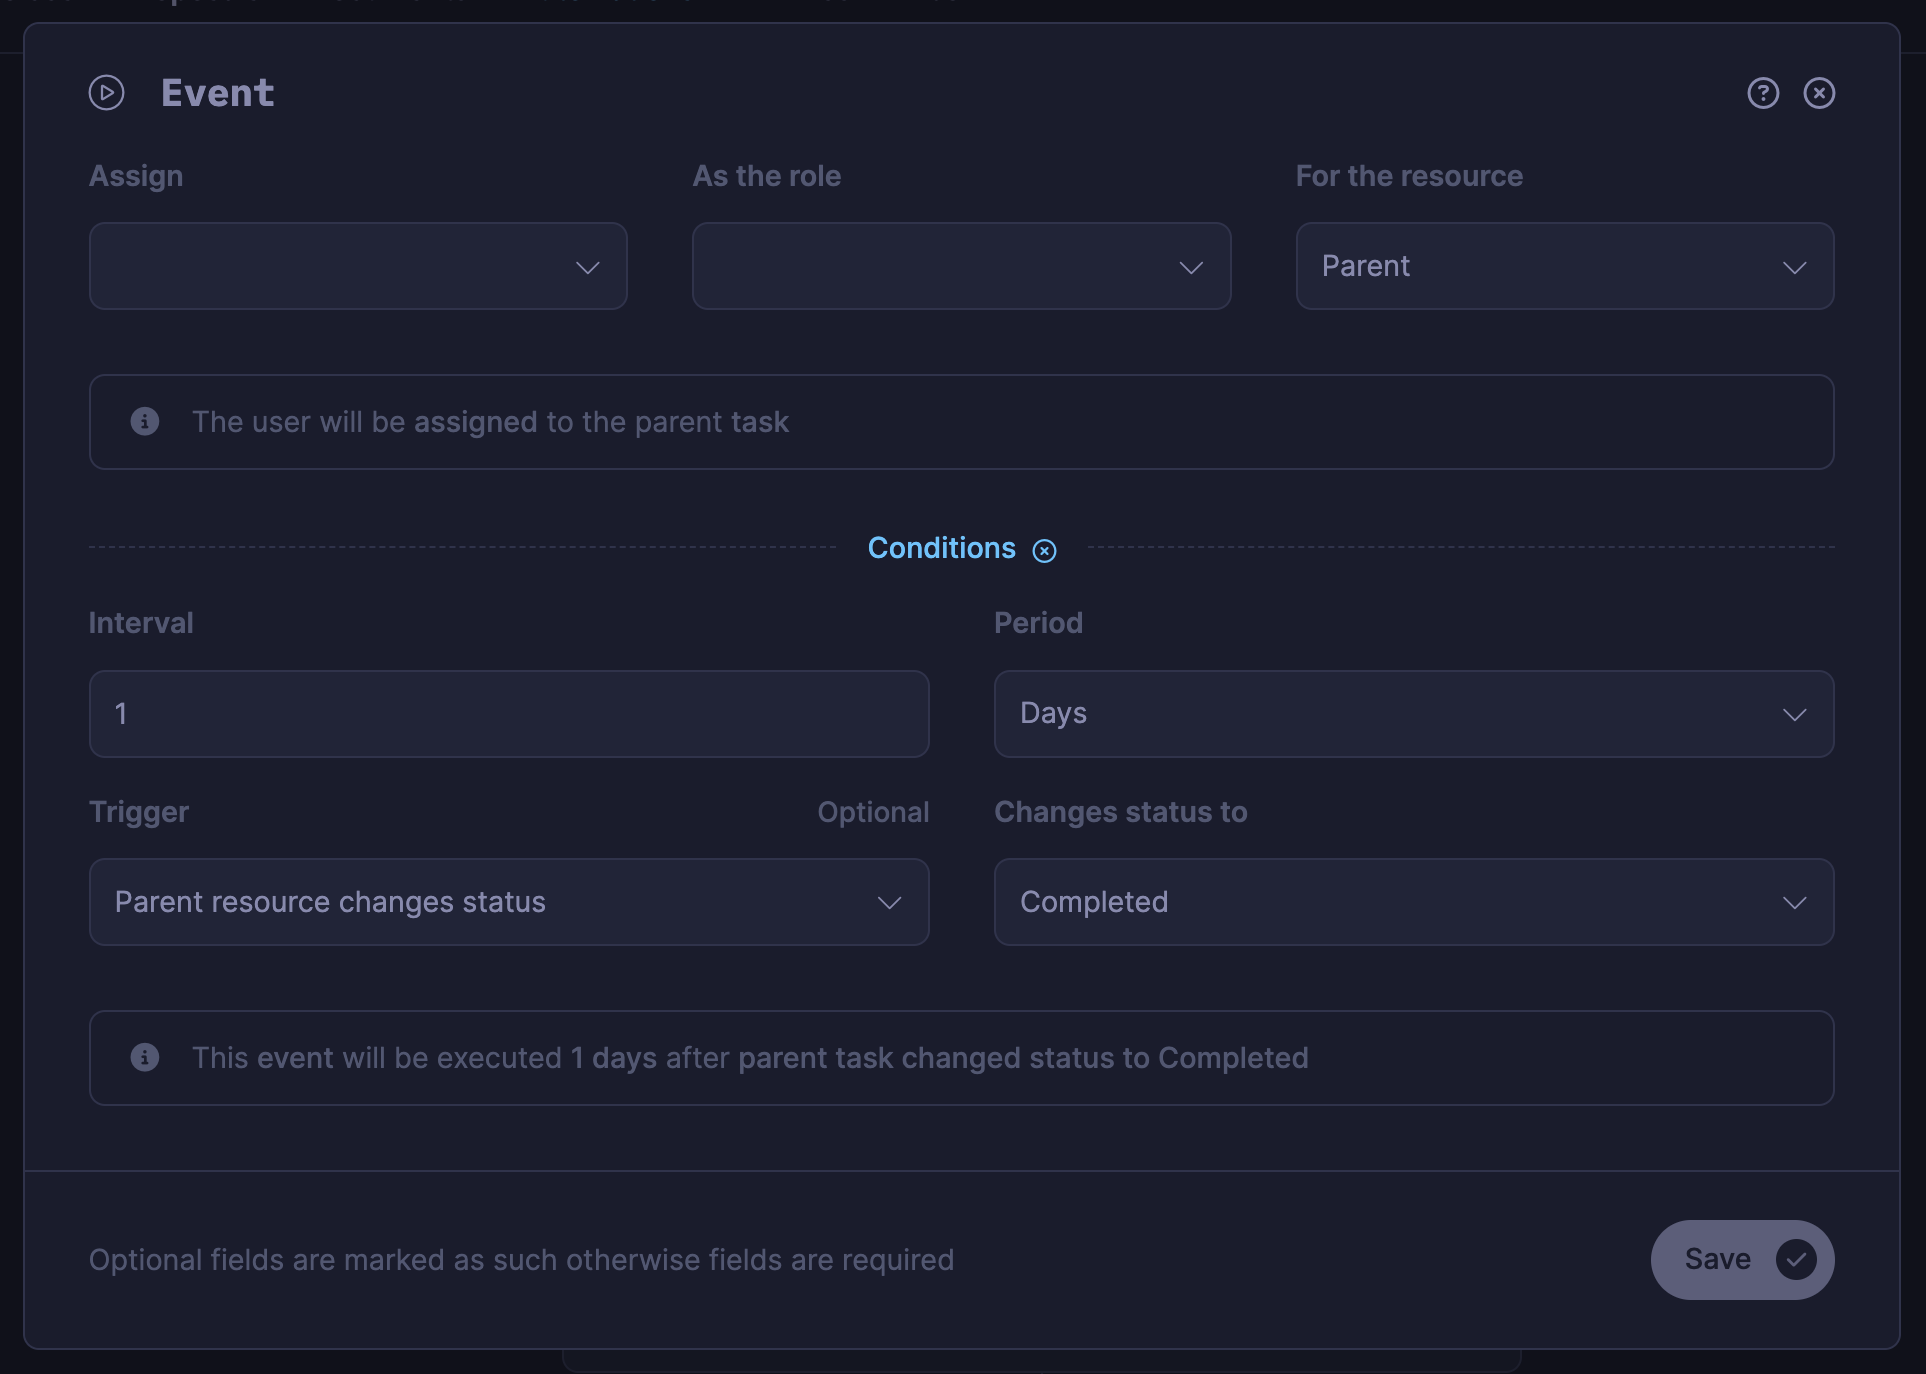Click the 'Optional' label above the Trigger field

(x=873, y=811)
